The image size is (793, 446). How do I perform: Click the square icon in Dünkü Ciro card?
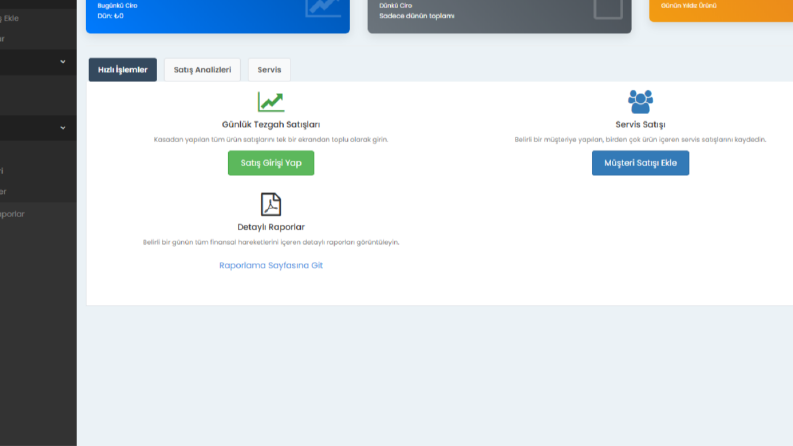tap(608, 9)
